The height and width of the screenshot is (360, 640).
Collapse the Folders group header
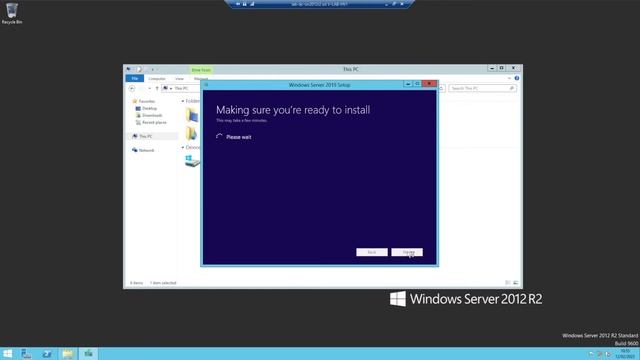point(183,101)
